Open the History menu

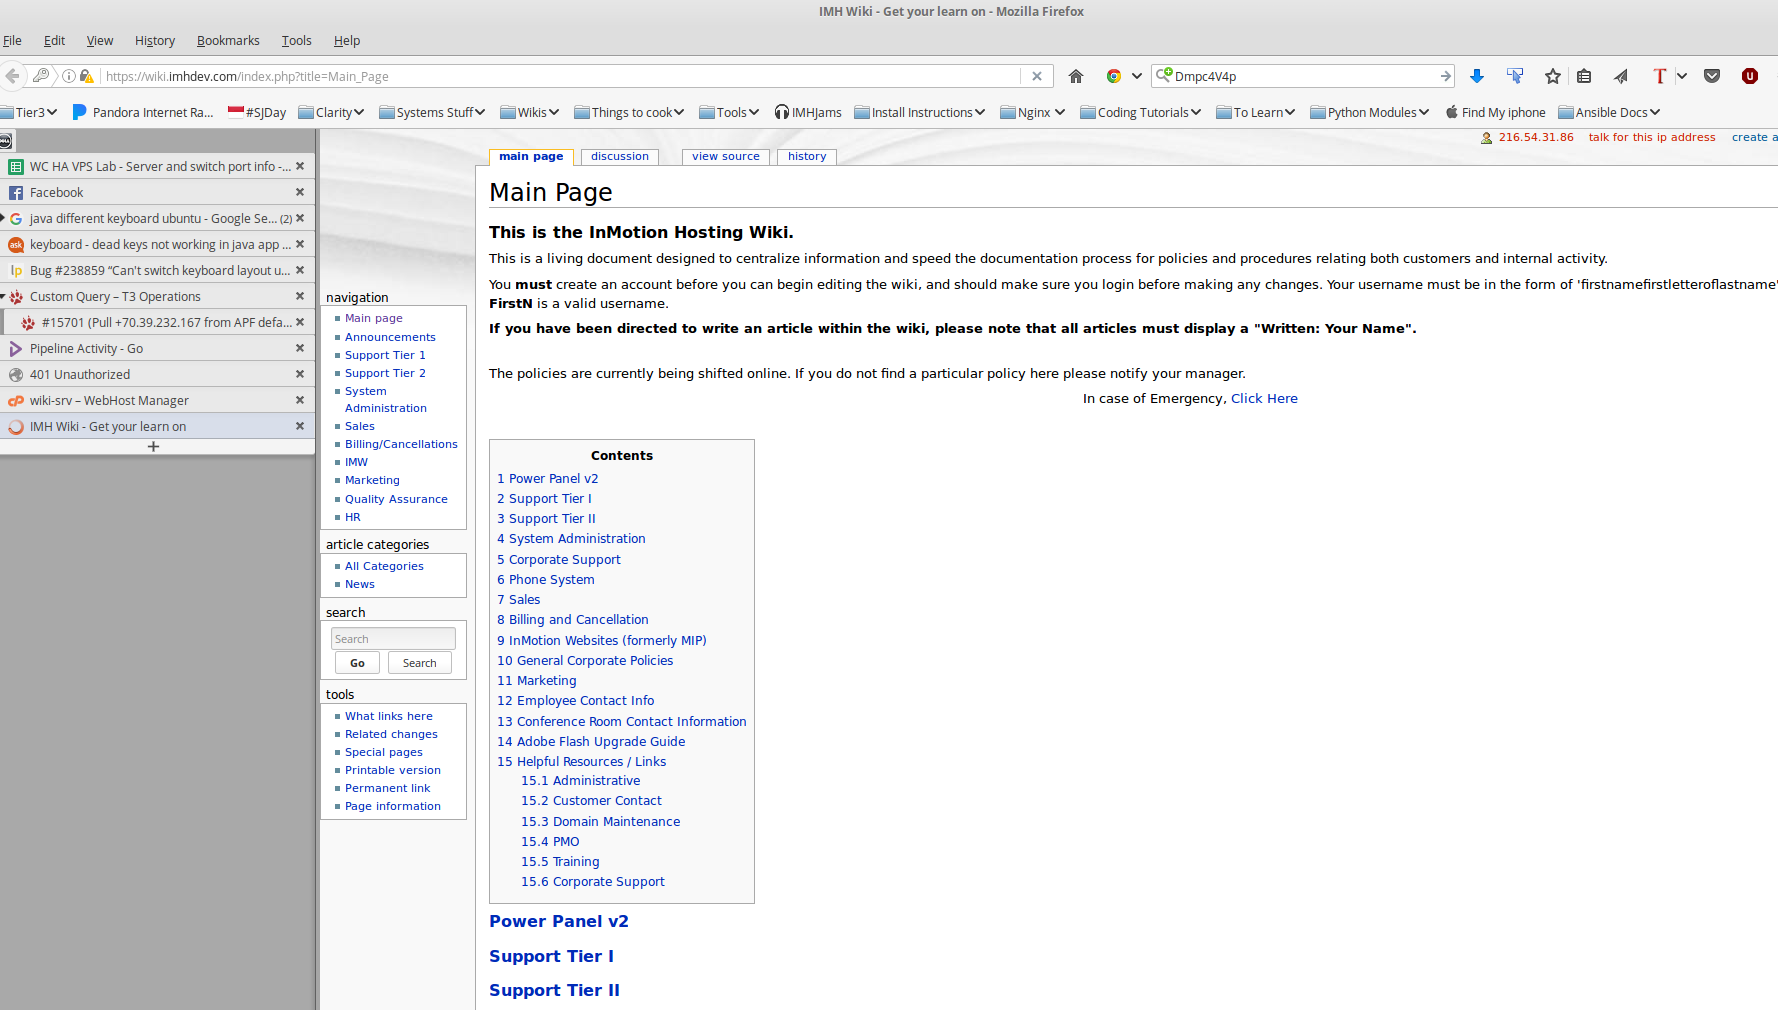[x=155, y=40]
